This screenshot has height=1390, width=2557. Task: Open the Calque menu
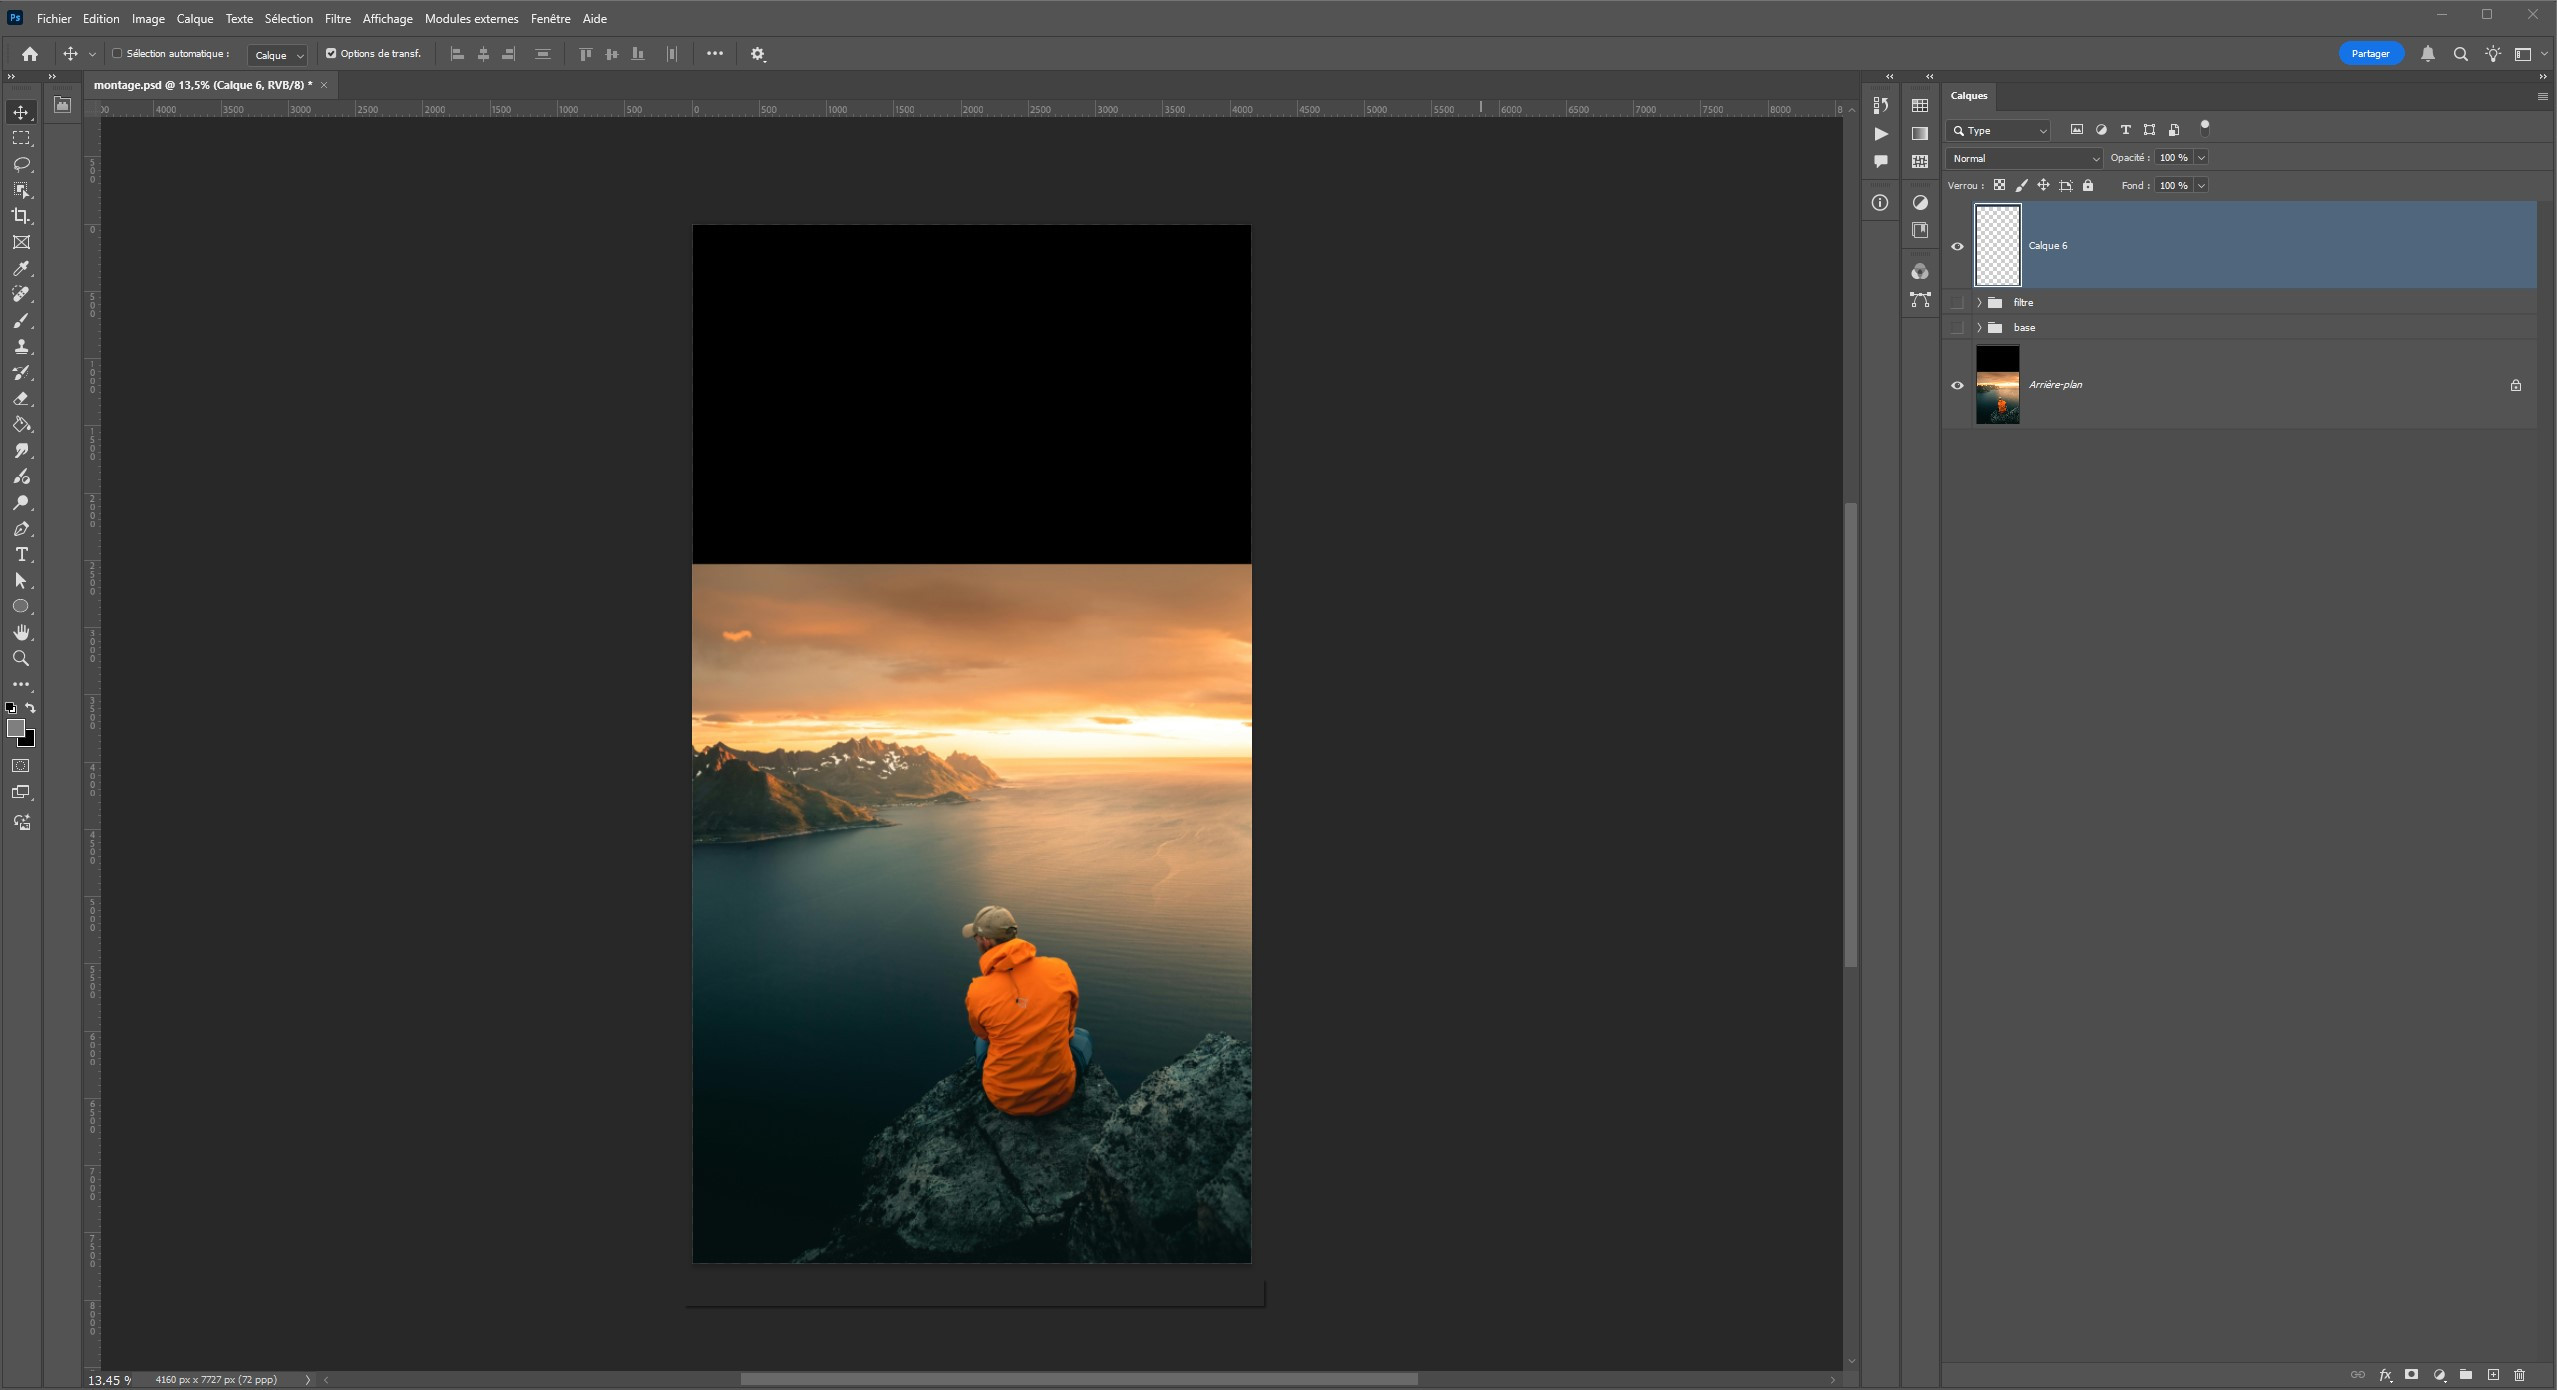pyautogui.click(x=195, y=19)
